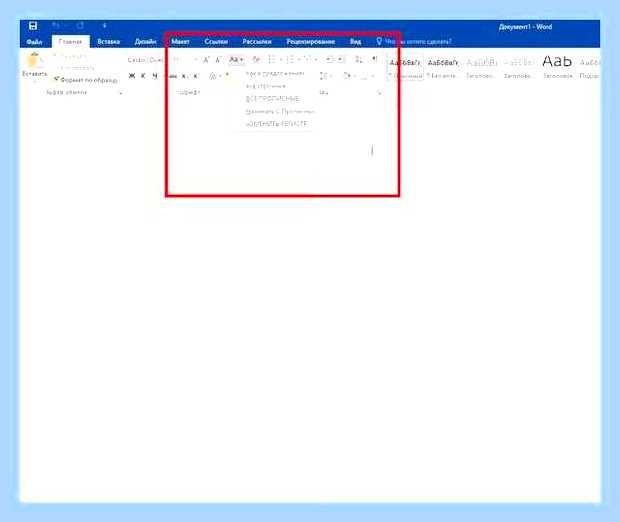Switch to the Дизайн ribbon tab

click(146, 42)
